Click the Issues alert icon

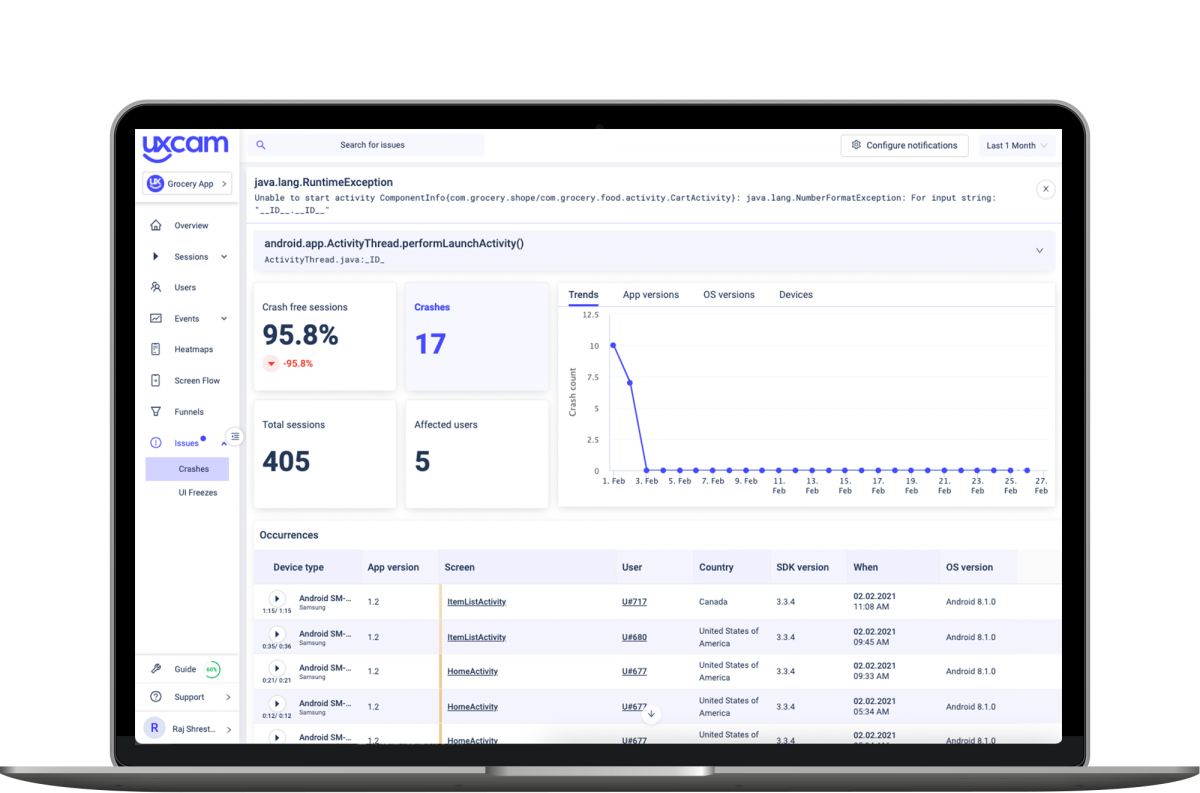pyautogui.click(x=157, y=442)
